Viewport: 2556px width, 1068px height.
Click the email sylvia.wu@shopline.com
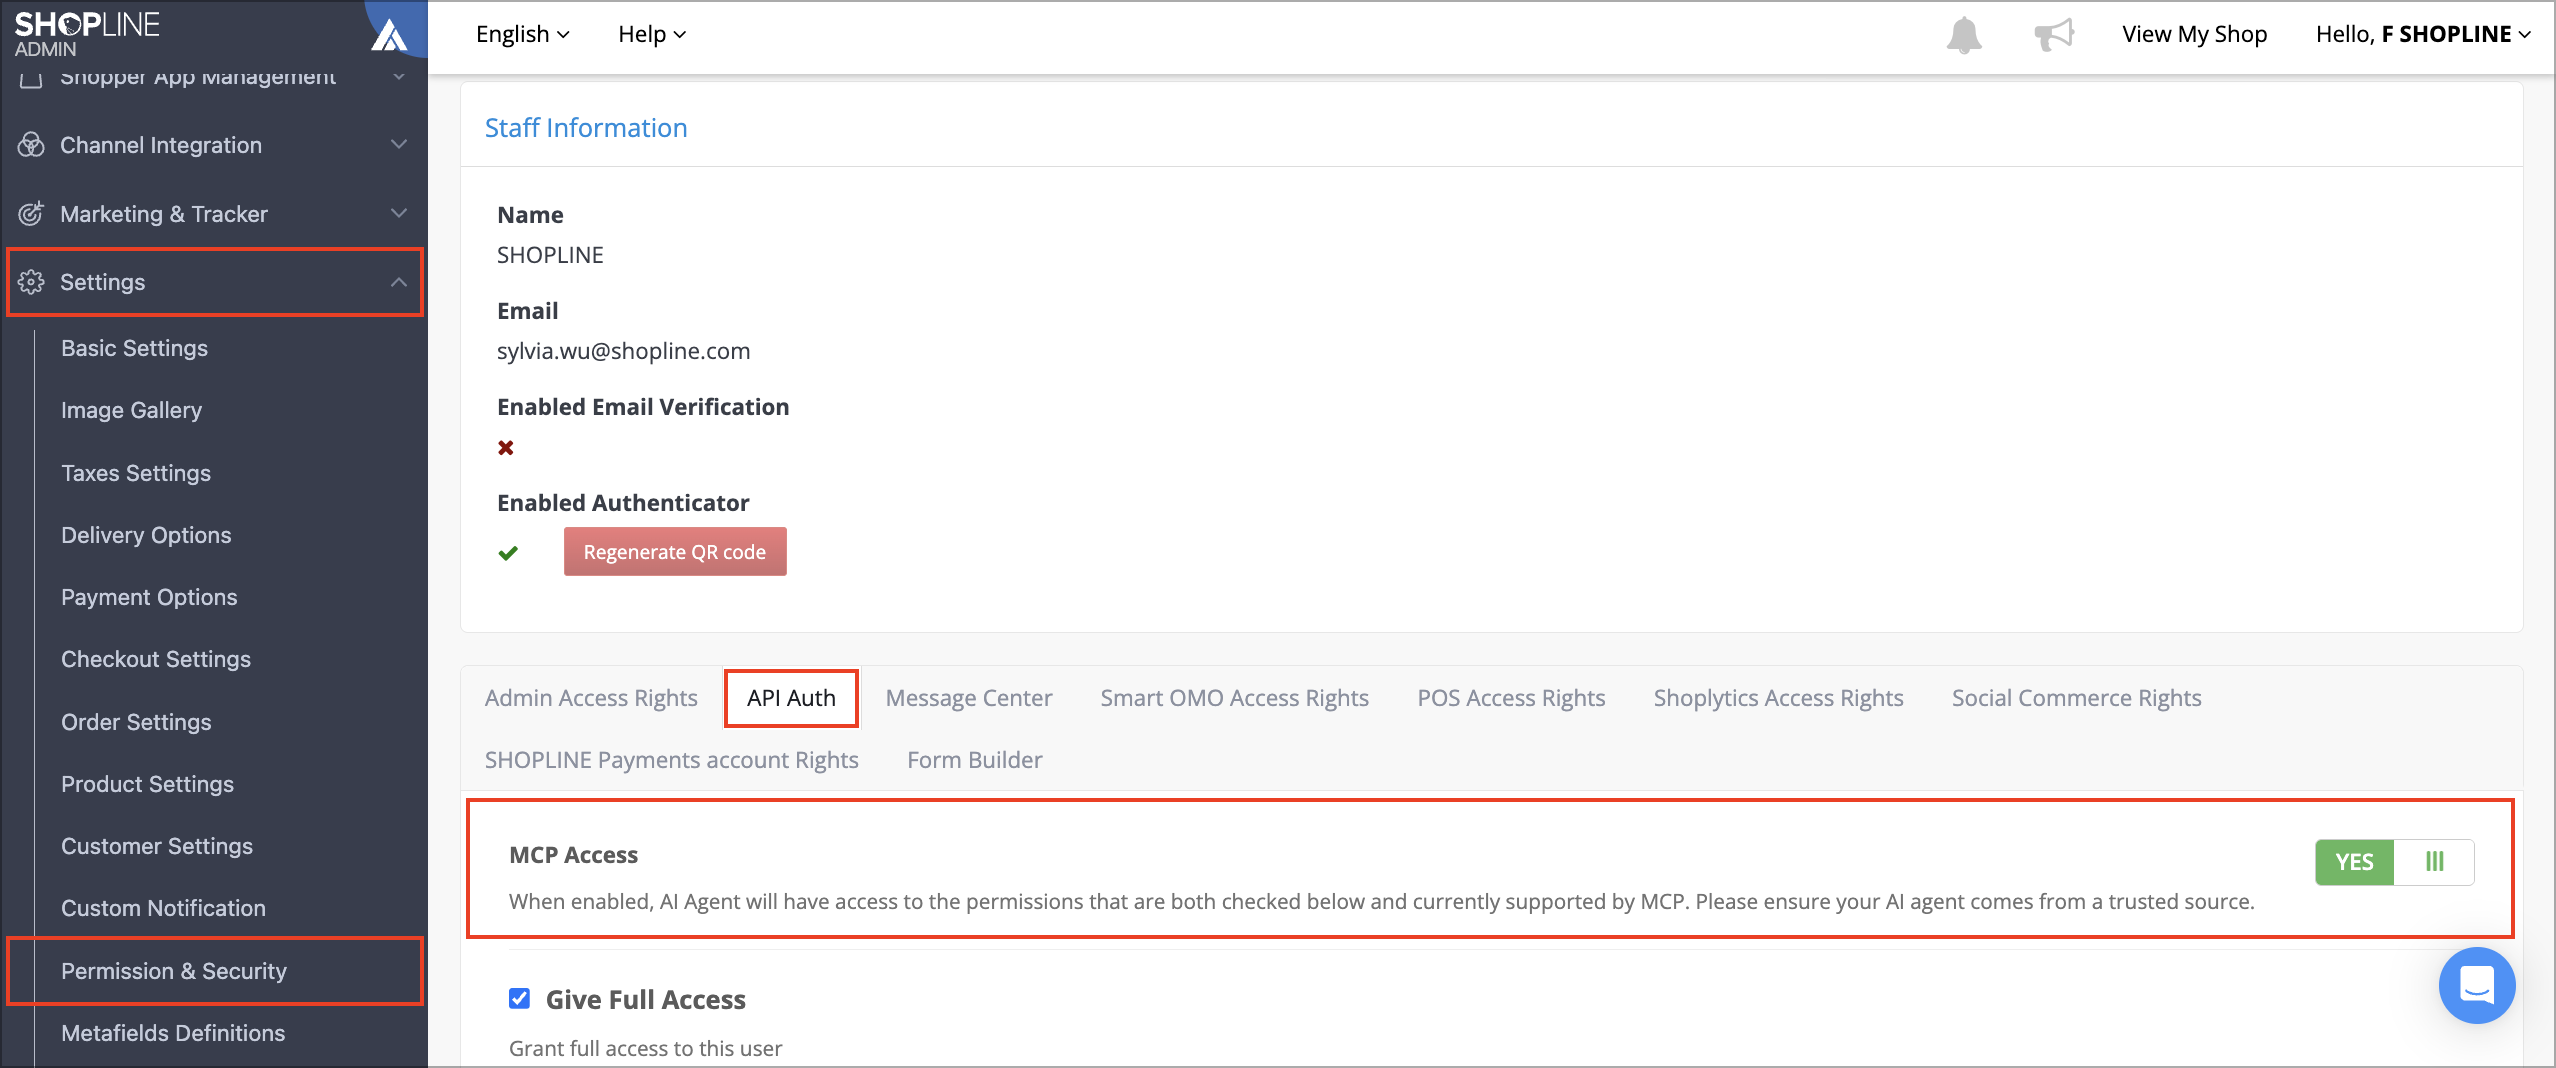[623, 351]
